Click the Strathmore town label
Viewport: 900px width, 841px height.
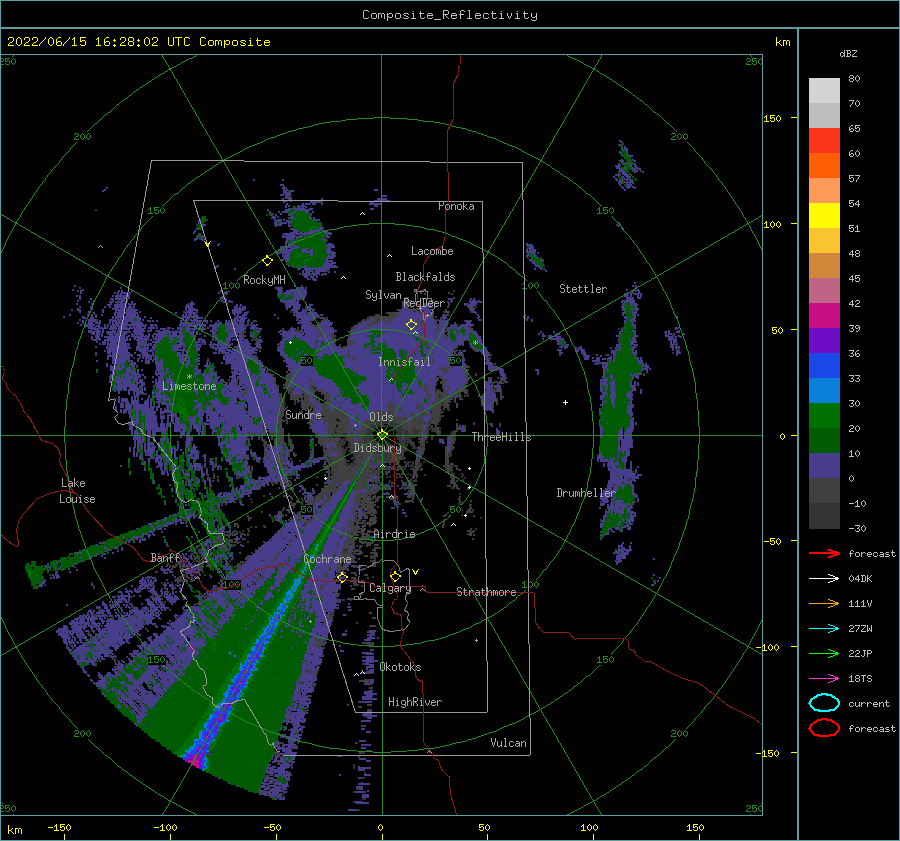[x=486, y=592]
